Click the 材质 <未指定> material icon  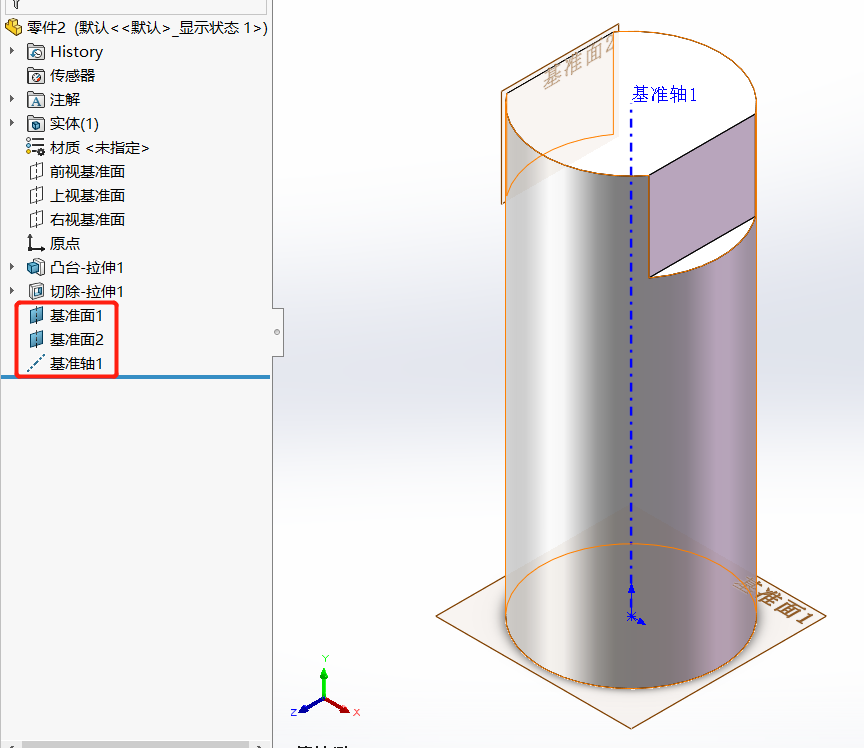33,147
